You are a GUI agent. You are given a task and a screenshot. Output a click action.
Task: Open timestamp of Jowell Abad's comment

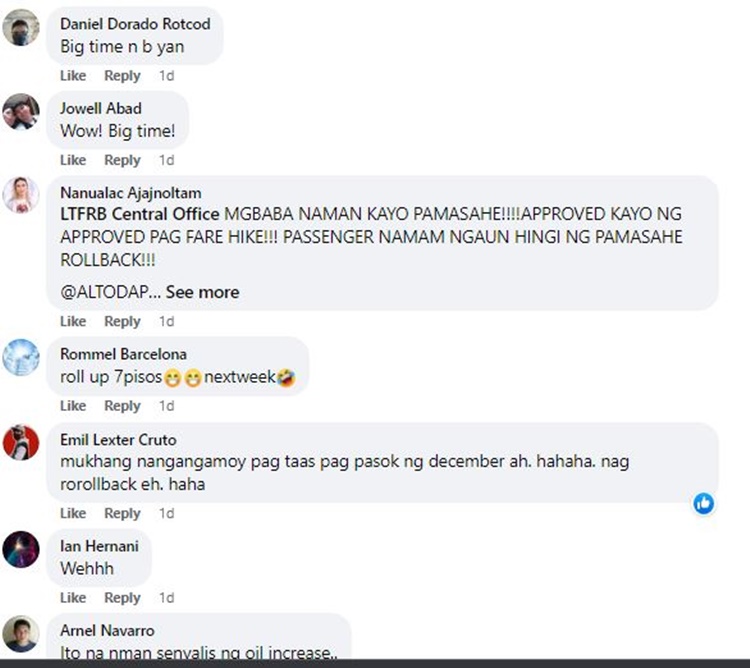[166, 160]
